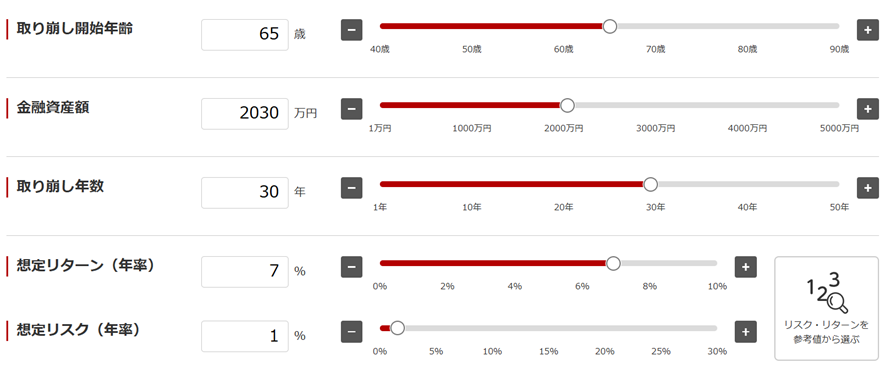The height and width of the screenshot is (366, 886).
Task: Click the 想定リターン slider handle
Action: pos(613,263)
